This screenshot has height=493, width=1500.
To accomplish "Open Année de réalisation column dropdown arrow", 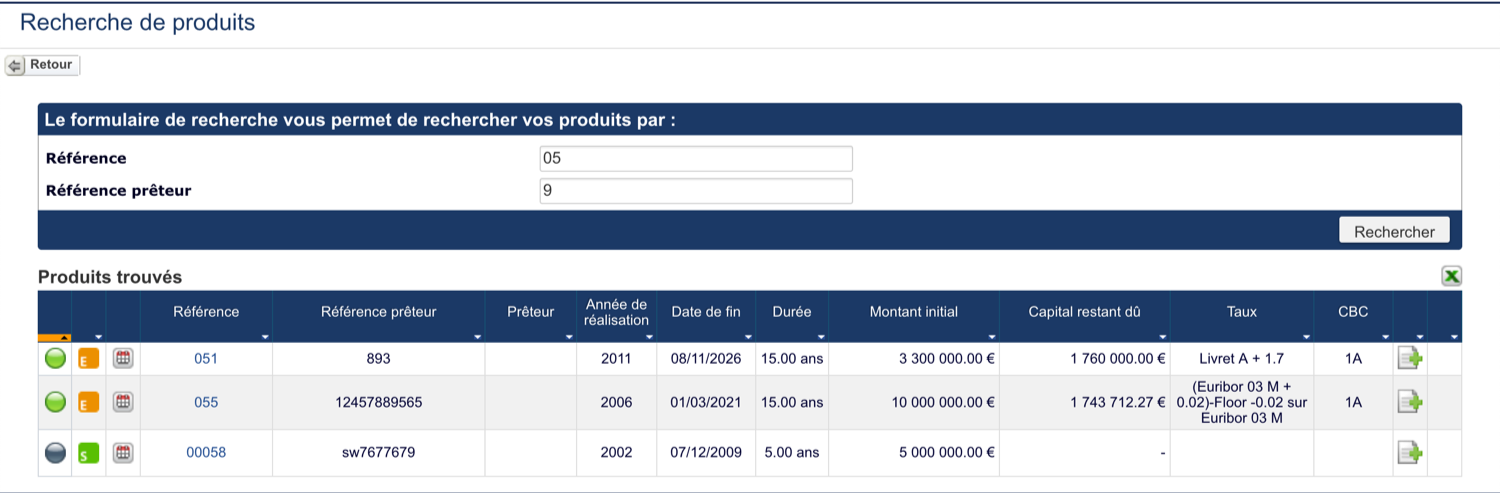I will (x=650, y=337).
